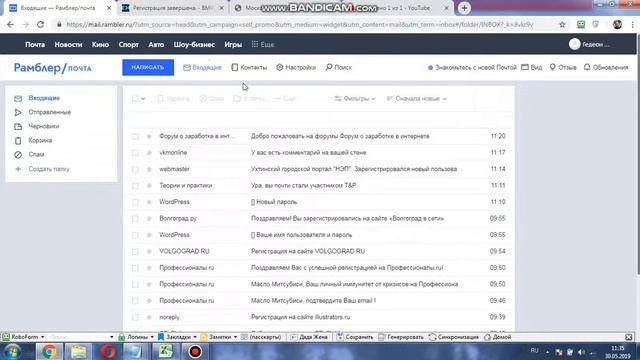This screenshot has height=360, width=640.
Task: Open RoboForm Закладки dropdown
Action: coord(178,337)
